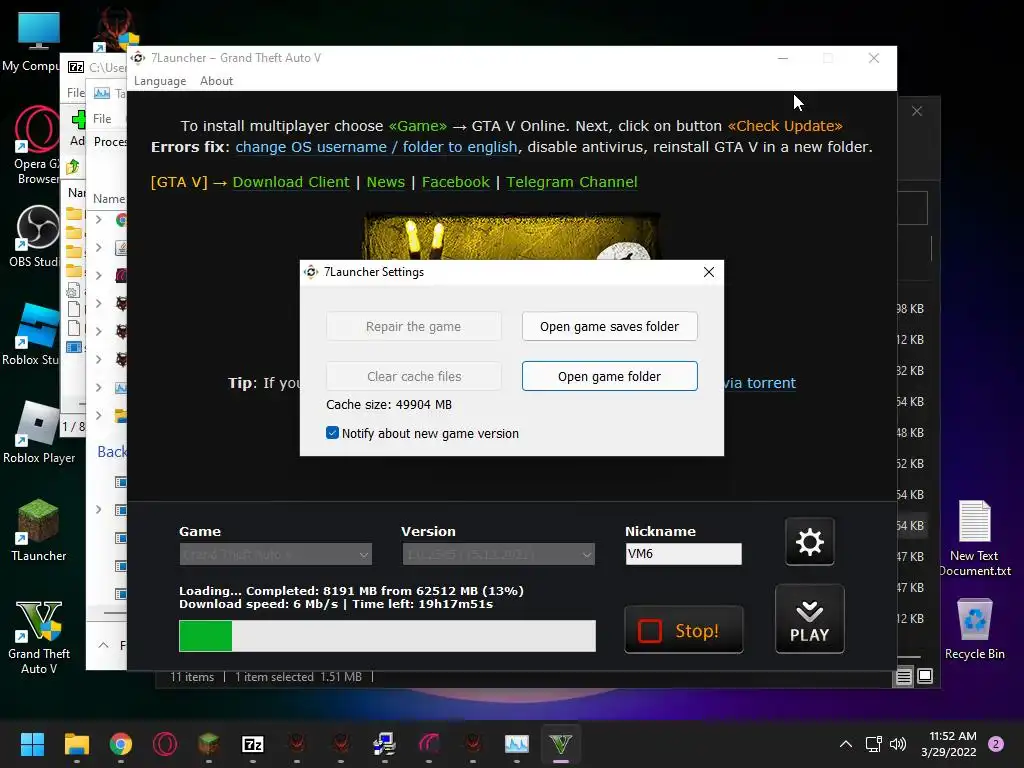
Task: Open File menu in the 7-Zip window
Action: 76,93
